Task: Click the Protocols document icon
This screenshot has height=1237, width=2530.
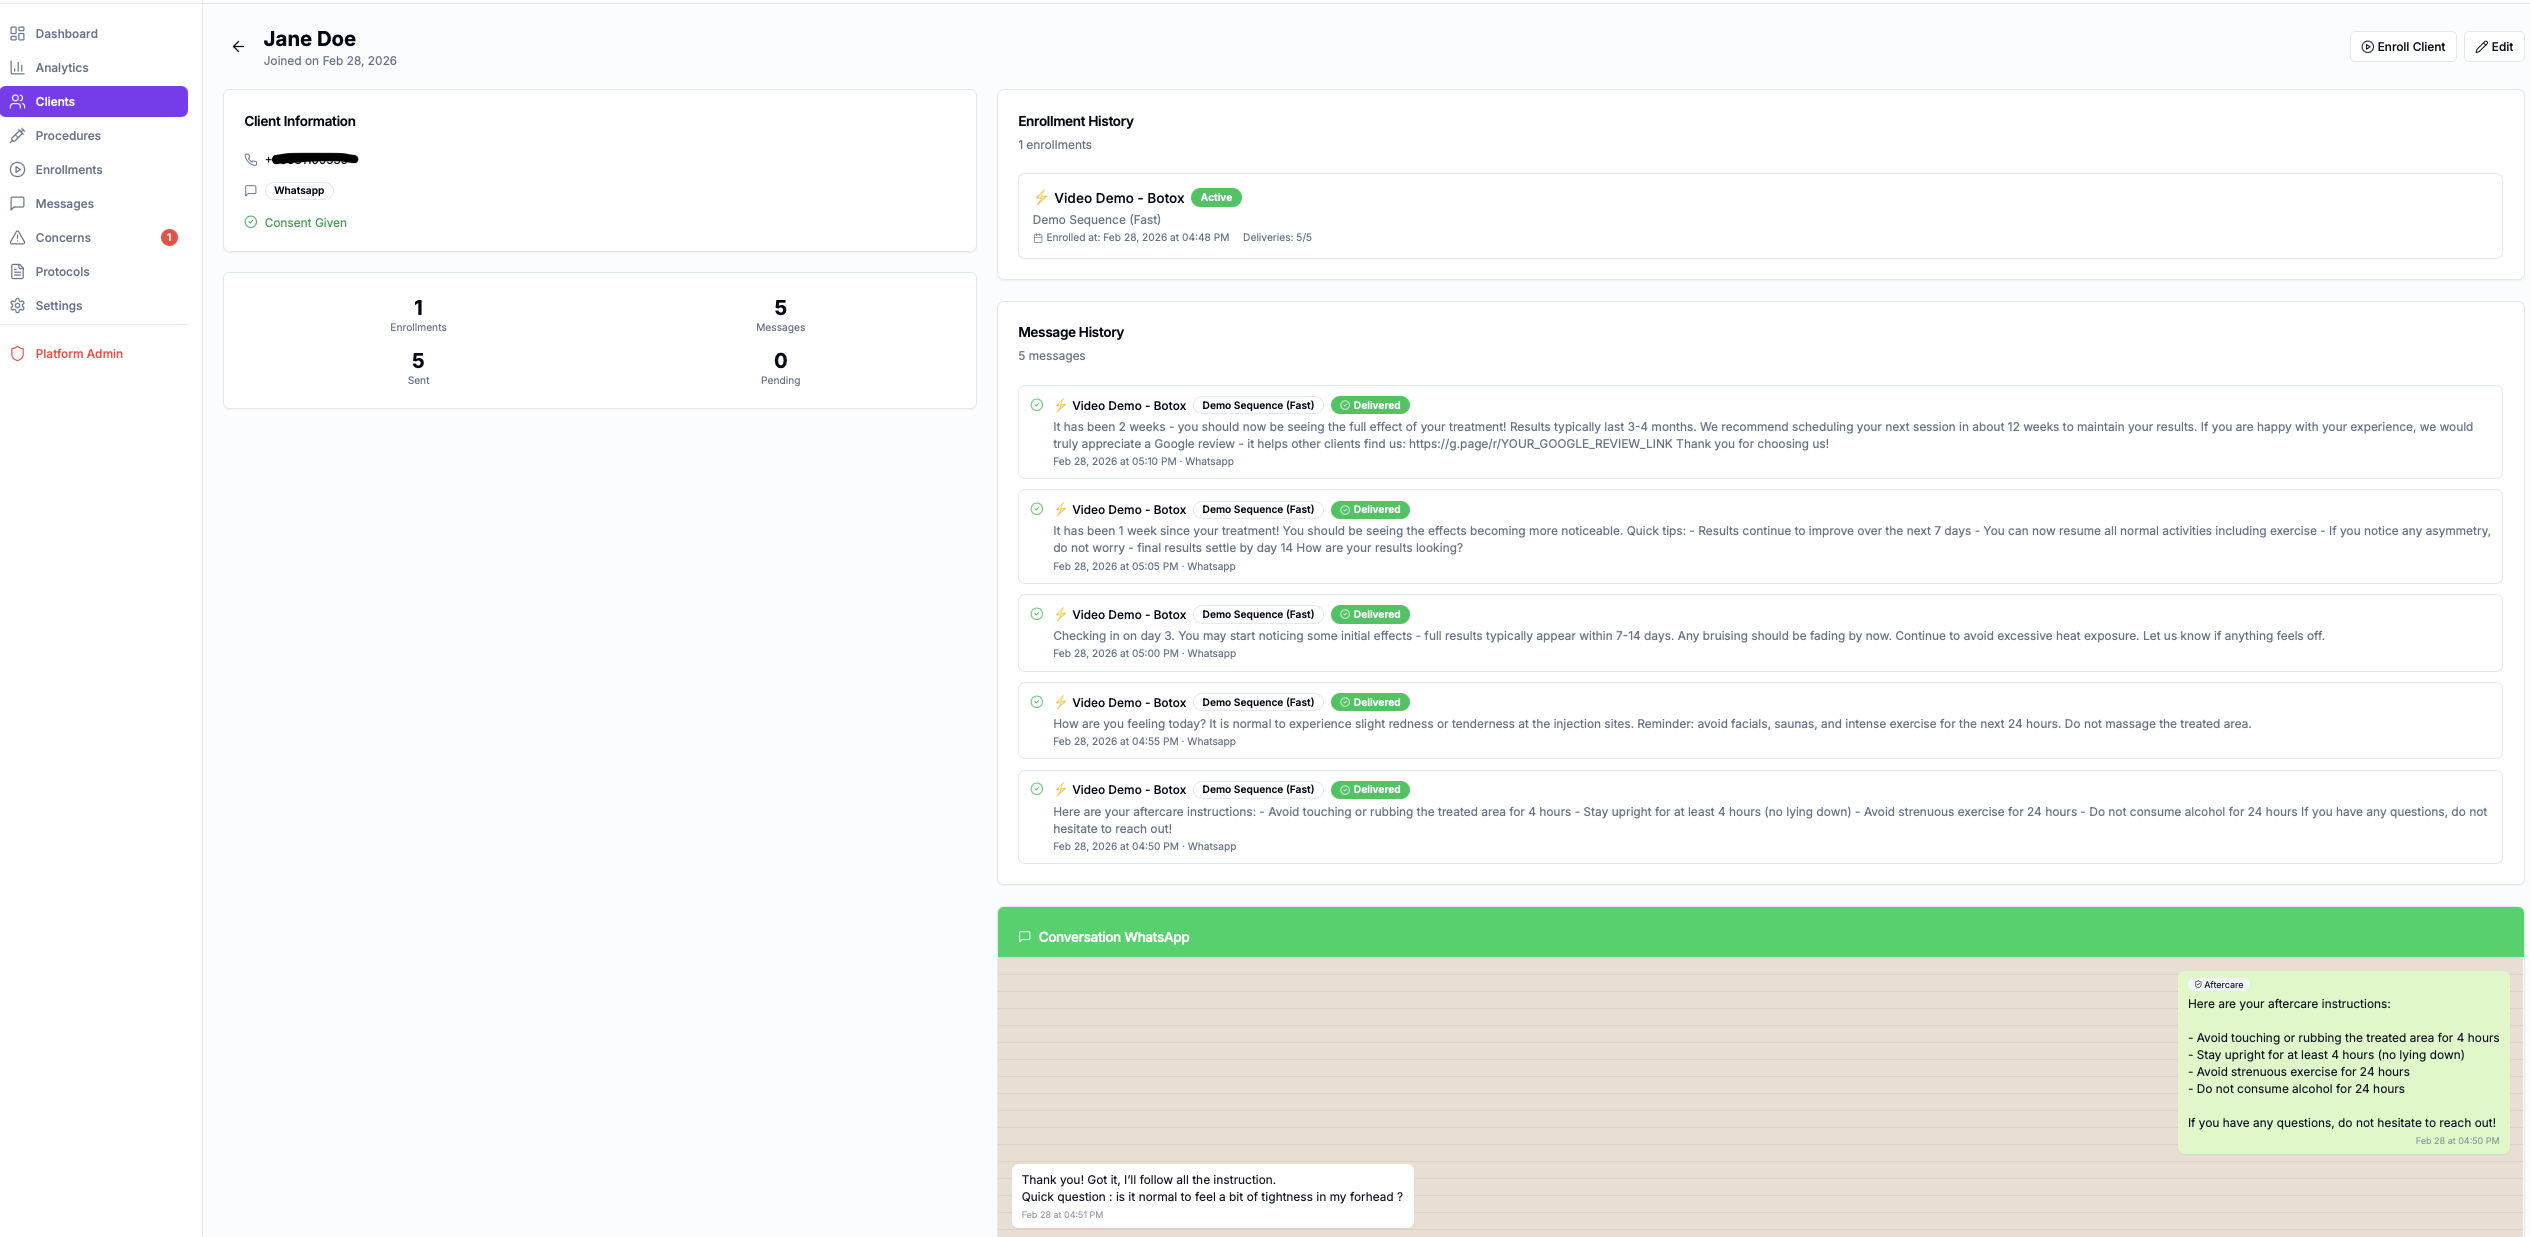Action: click(x=17, y=271)
